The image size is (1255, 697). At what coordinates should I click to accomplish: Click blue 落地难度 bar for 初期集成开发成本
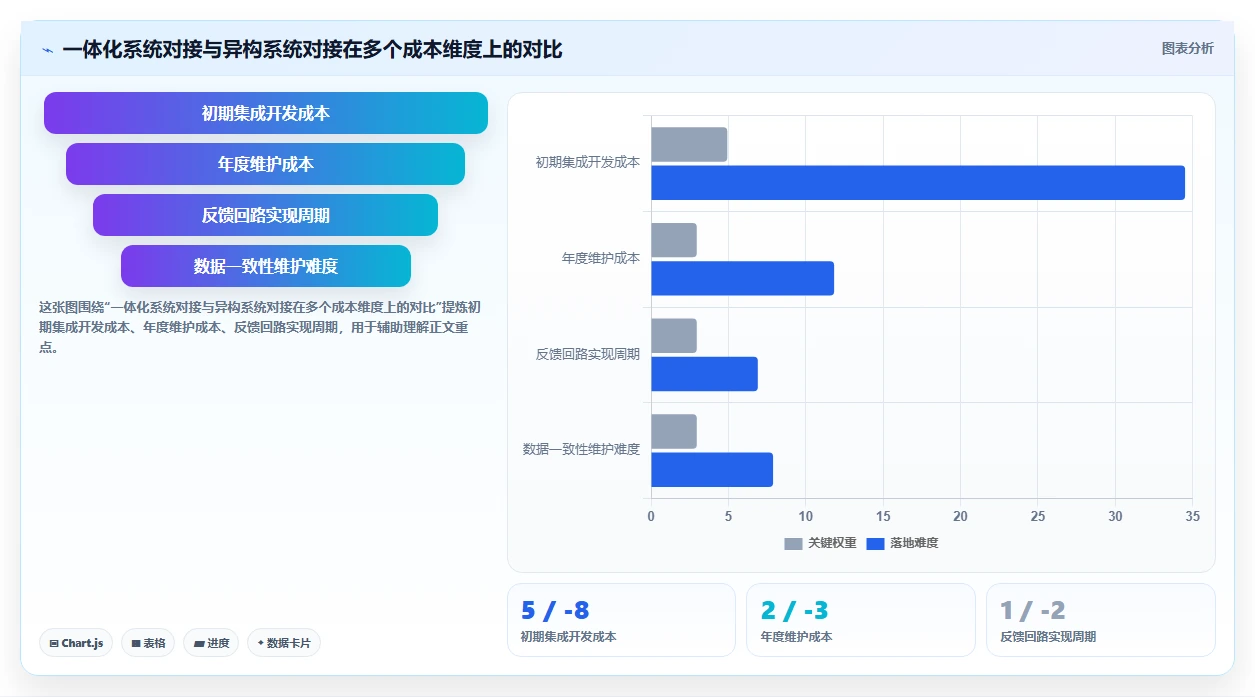point(918,183)
